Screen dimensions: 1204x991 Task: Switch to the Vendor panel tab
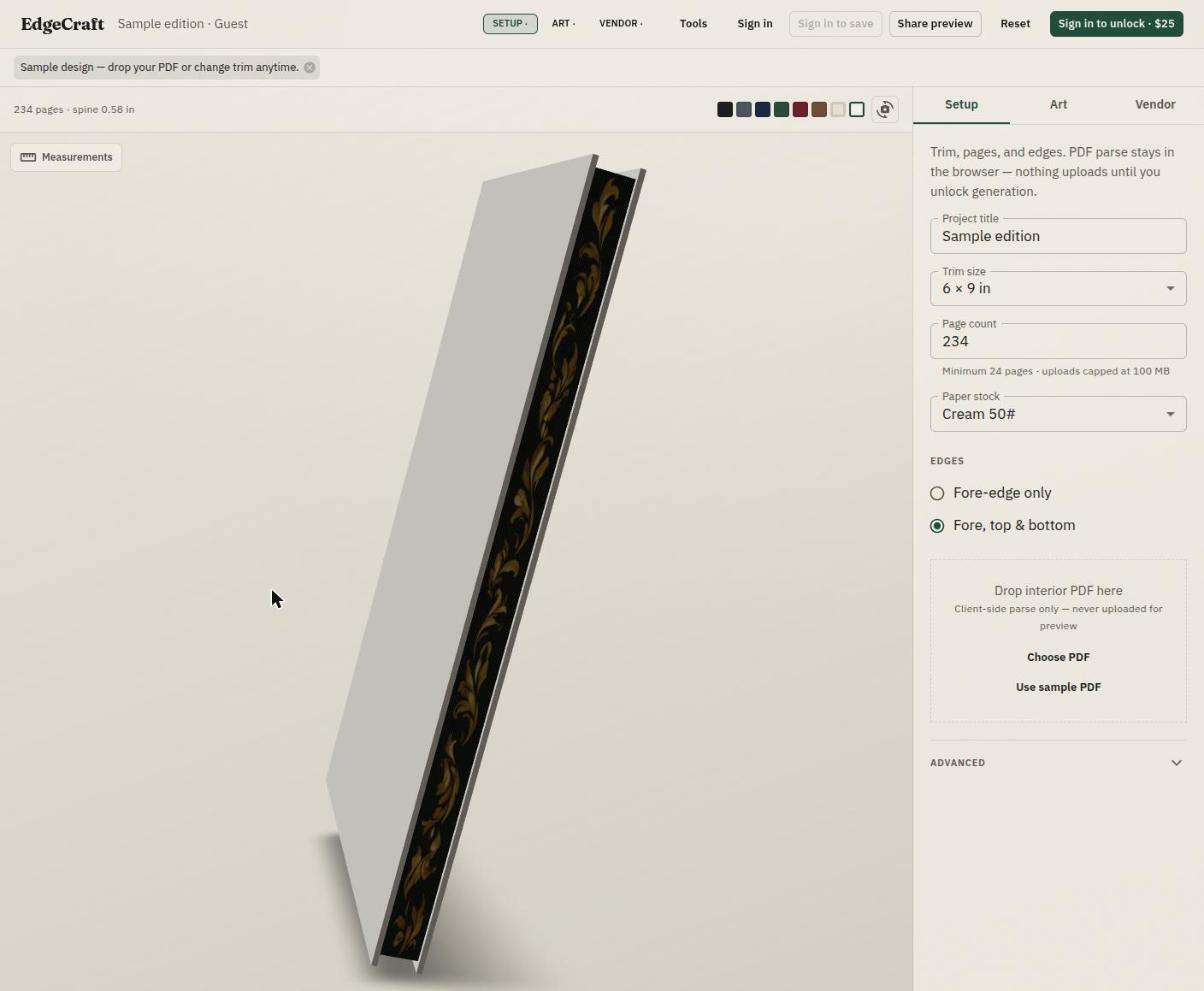[1155, 104]
